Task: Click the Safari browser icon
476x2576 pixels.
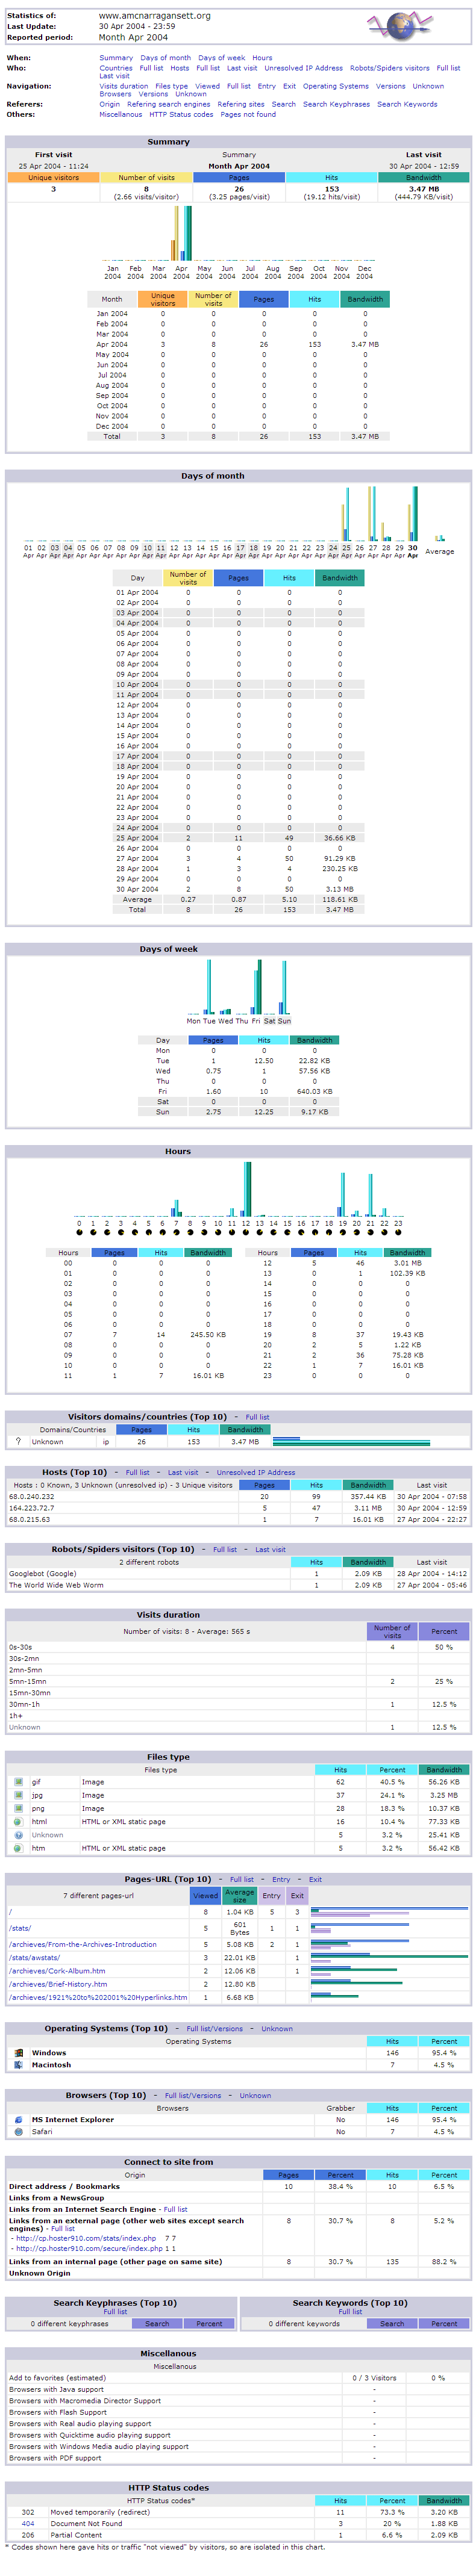Action: point(18,2132)
